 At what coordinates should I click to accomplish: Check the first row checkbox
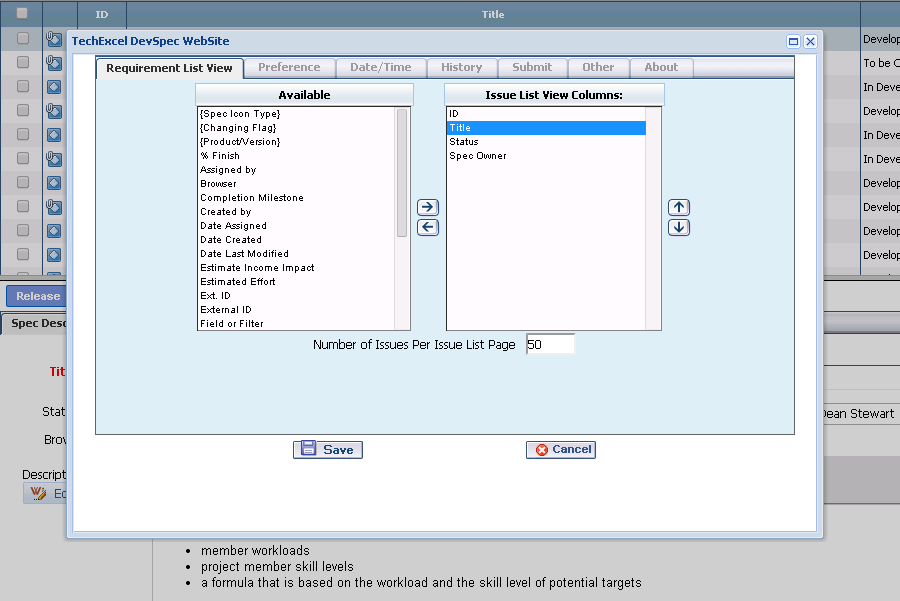point(22,38)
